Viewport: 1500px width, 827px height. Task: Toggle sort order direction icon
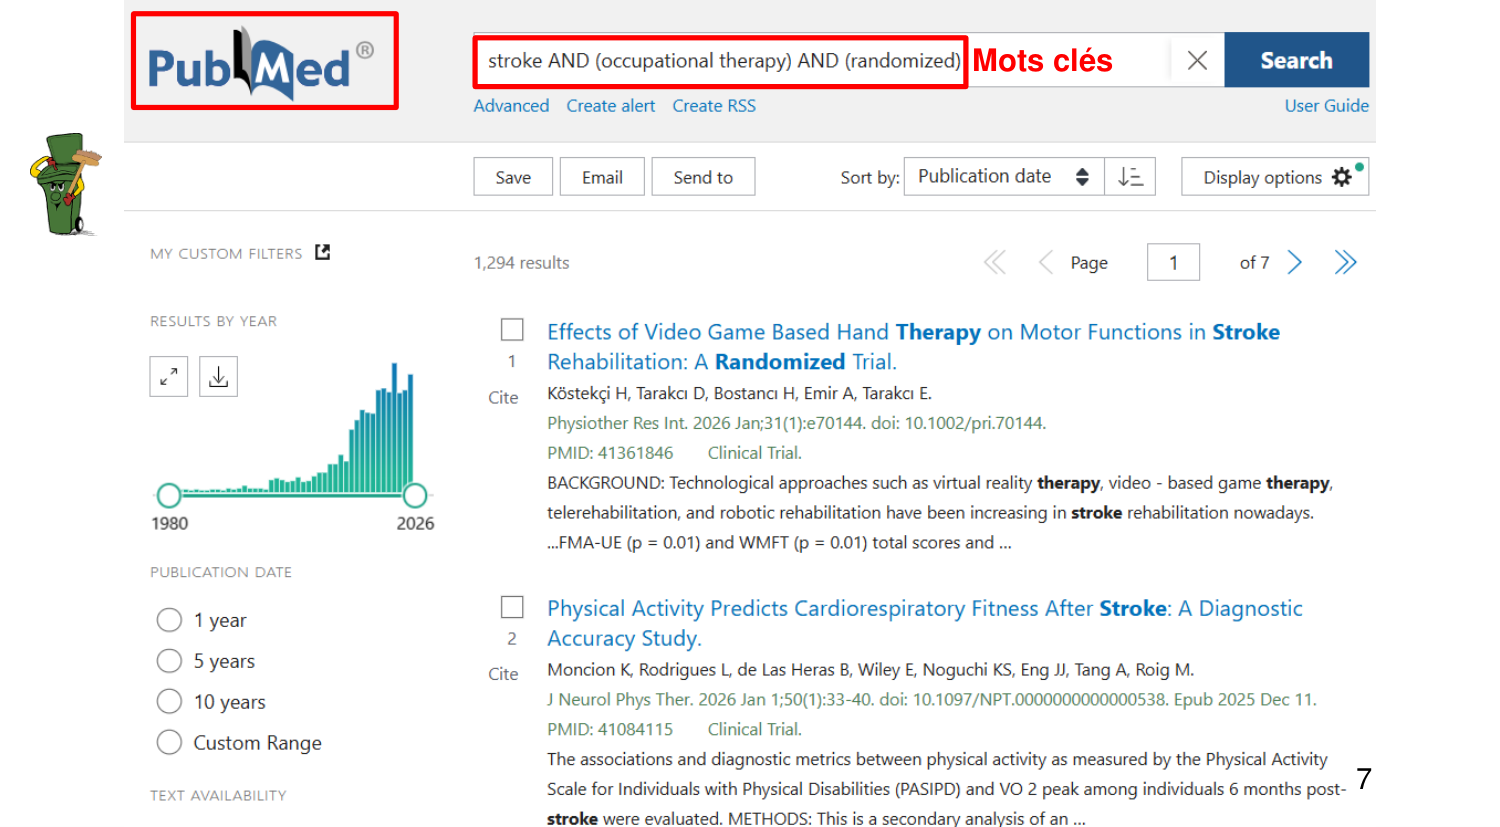point(1130,177)
